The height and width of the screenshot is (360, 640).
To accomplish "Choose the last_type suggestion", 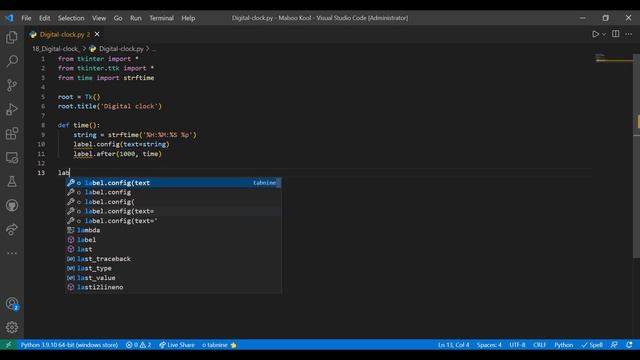I will click(x=173, y=268).
